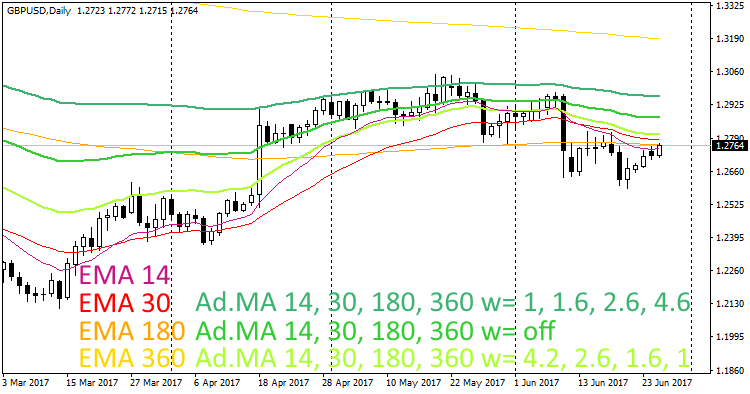
Task: Click the 18 Apr 2017 date label
Action: (x=284, y=383)
